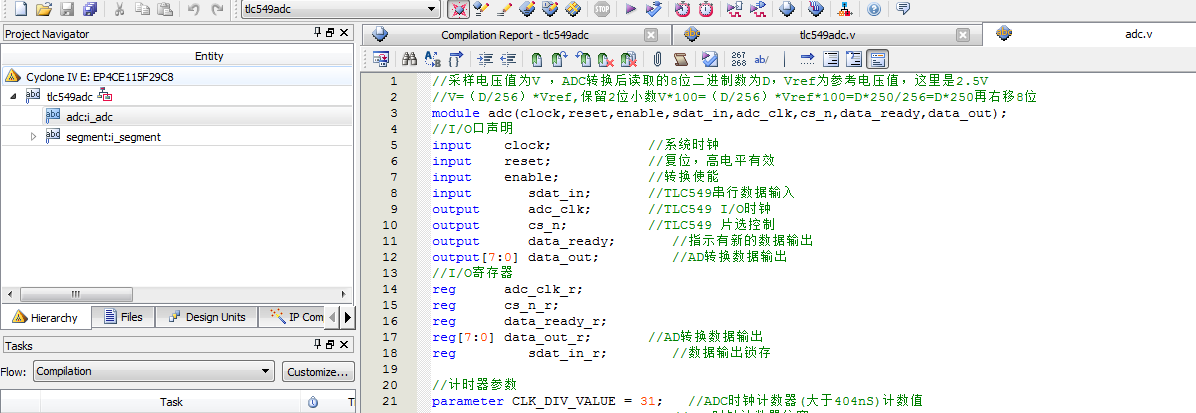Float the Project Navigator panel
Viewport: 1196px width, 413px height.
(331, 33)
